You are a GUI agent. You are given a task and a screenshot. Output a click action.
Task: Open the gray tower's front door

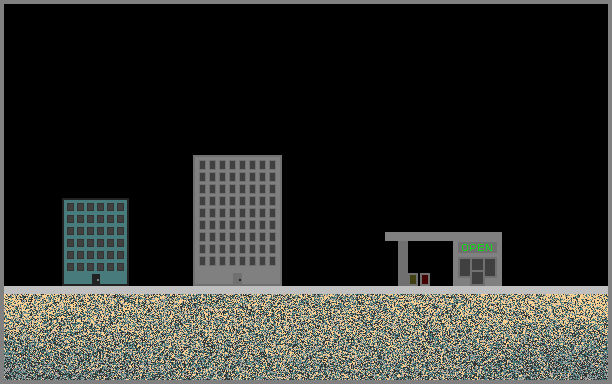click(x=237, y=279)
